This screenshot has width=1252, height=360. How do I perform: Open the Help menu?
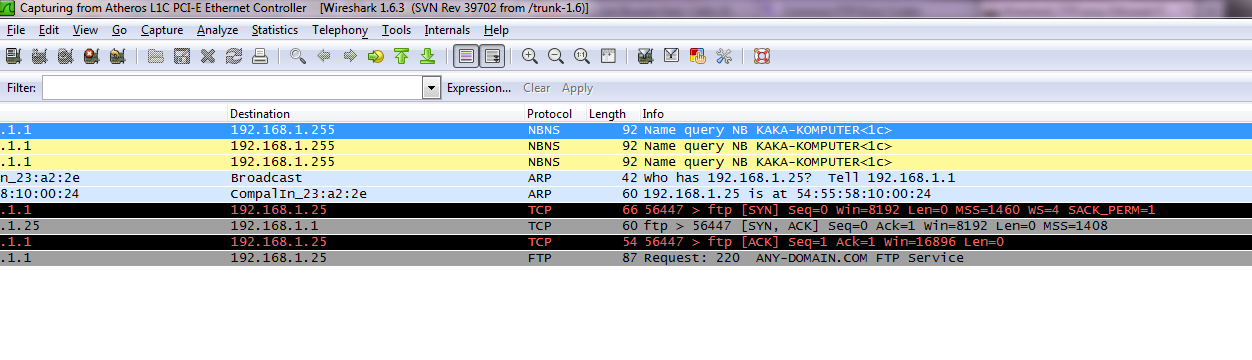tap(497, 30)
